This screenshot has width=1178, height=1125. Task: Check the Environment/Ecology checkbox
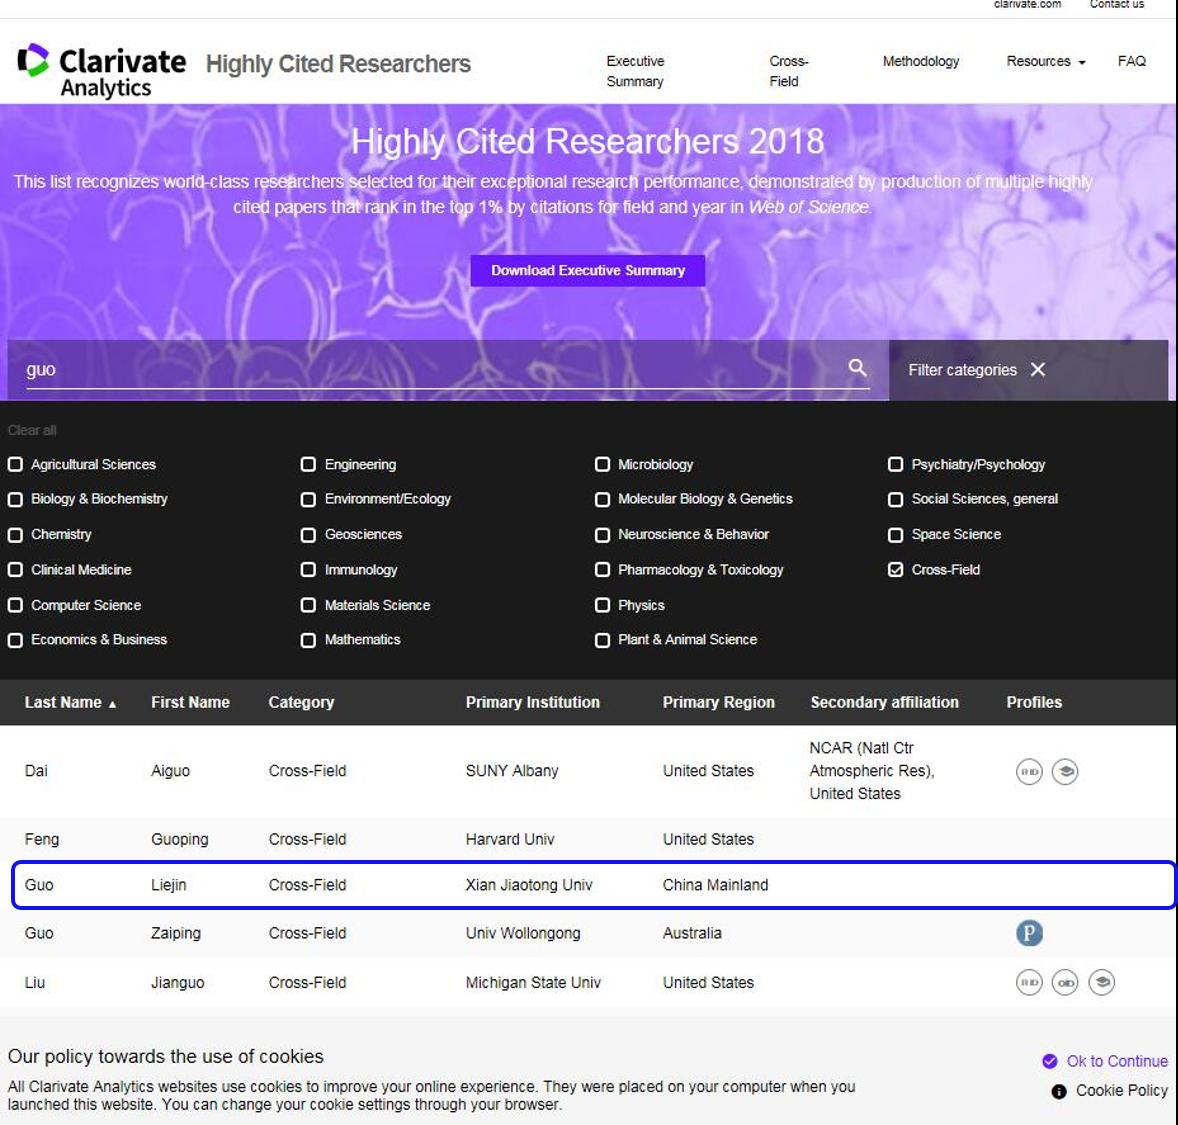(x=308, y=500)
